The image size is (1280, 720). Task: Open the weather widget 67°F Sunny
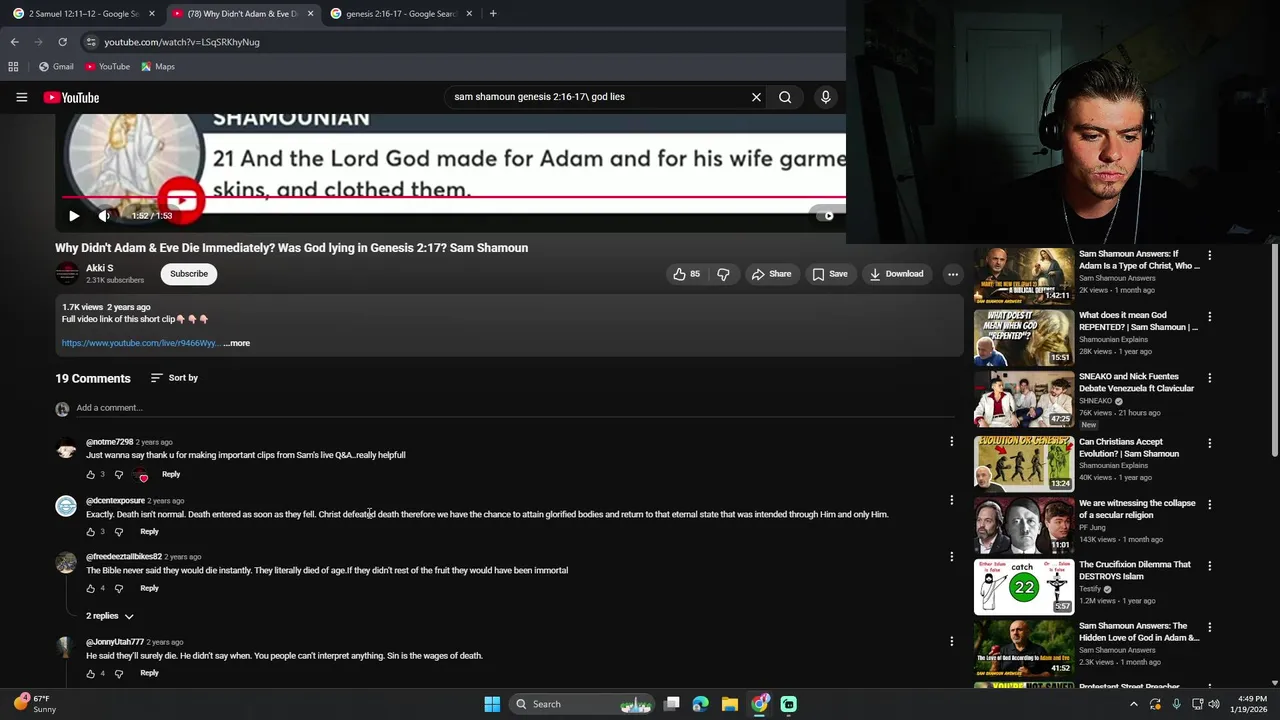click(x=35, y=704)
